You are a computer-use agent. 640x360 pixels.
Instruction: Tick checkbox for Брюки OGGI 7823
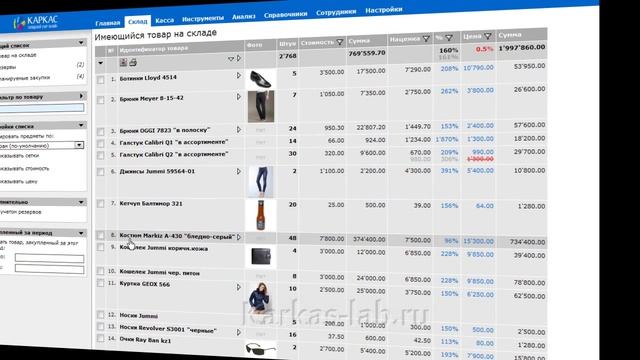100,131
